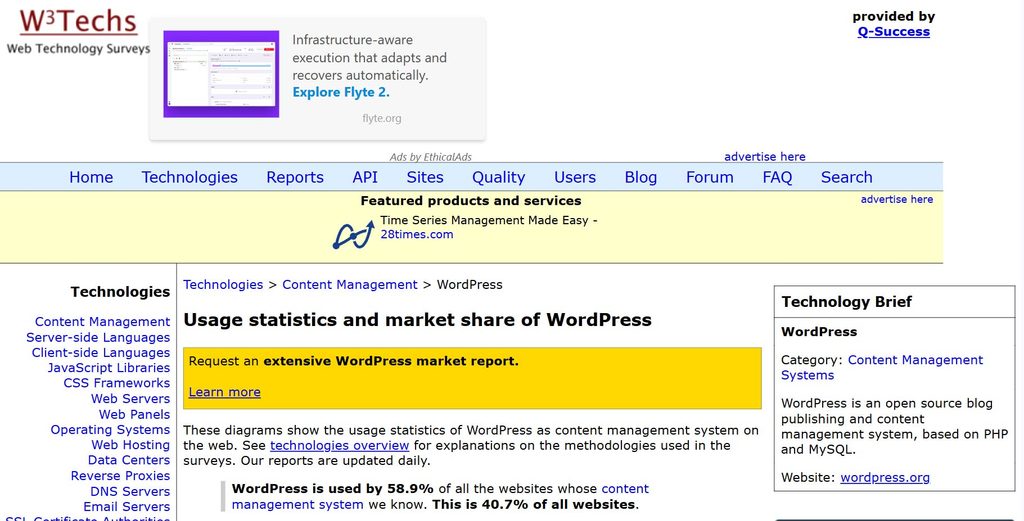Viewport: 1024px width, 521px height.
Task: Click the Technologies breadcrumb link
Action: coord(223,285)
